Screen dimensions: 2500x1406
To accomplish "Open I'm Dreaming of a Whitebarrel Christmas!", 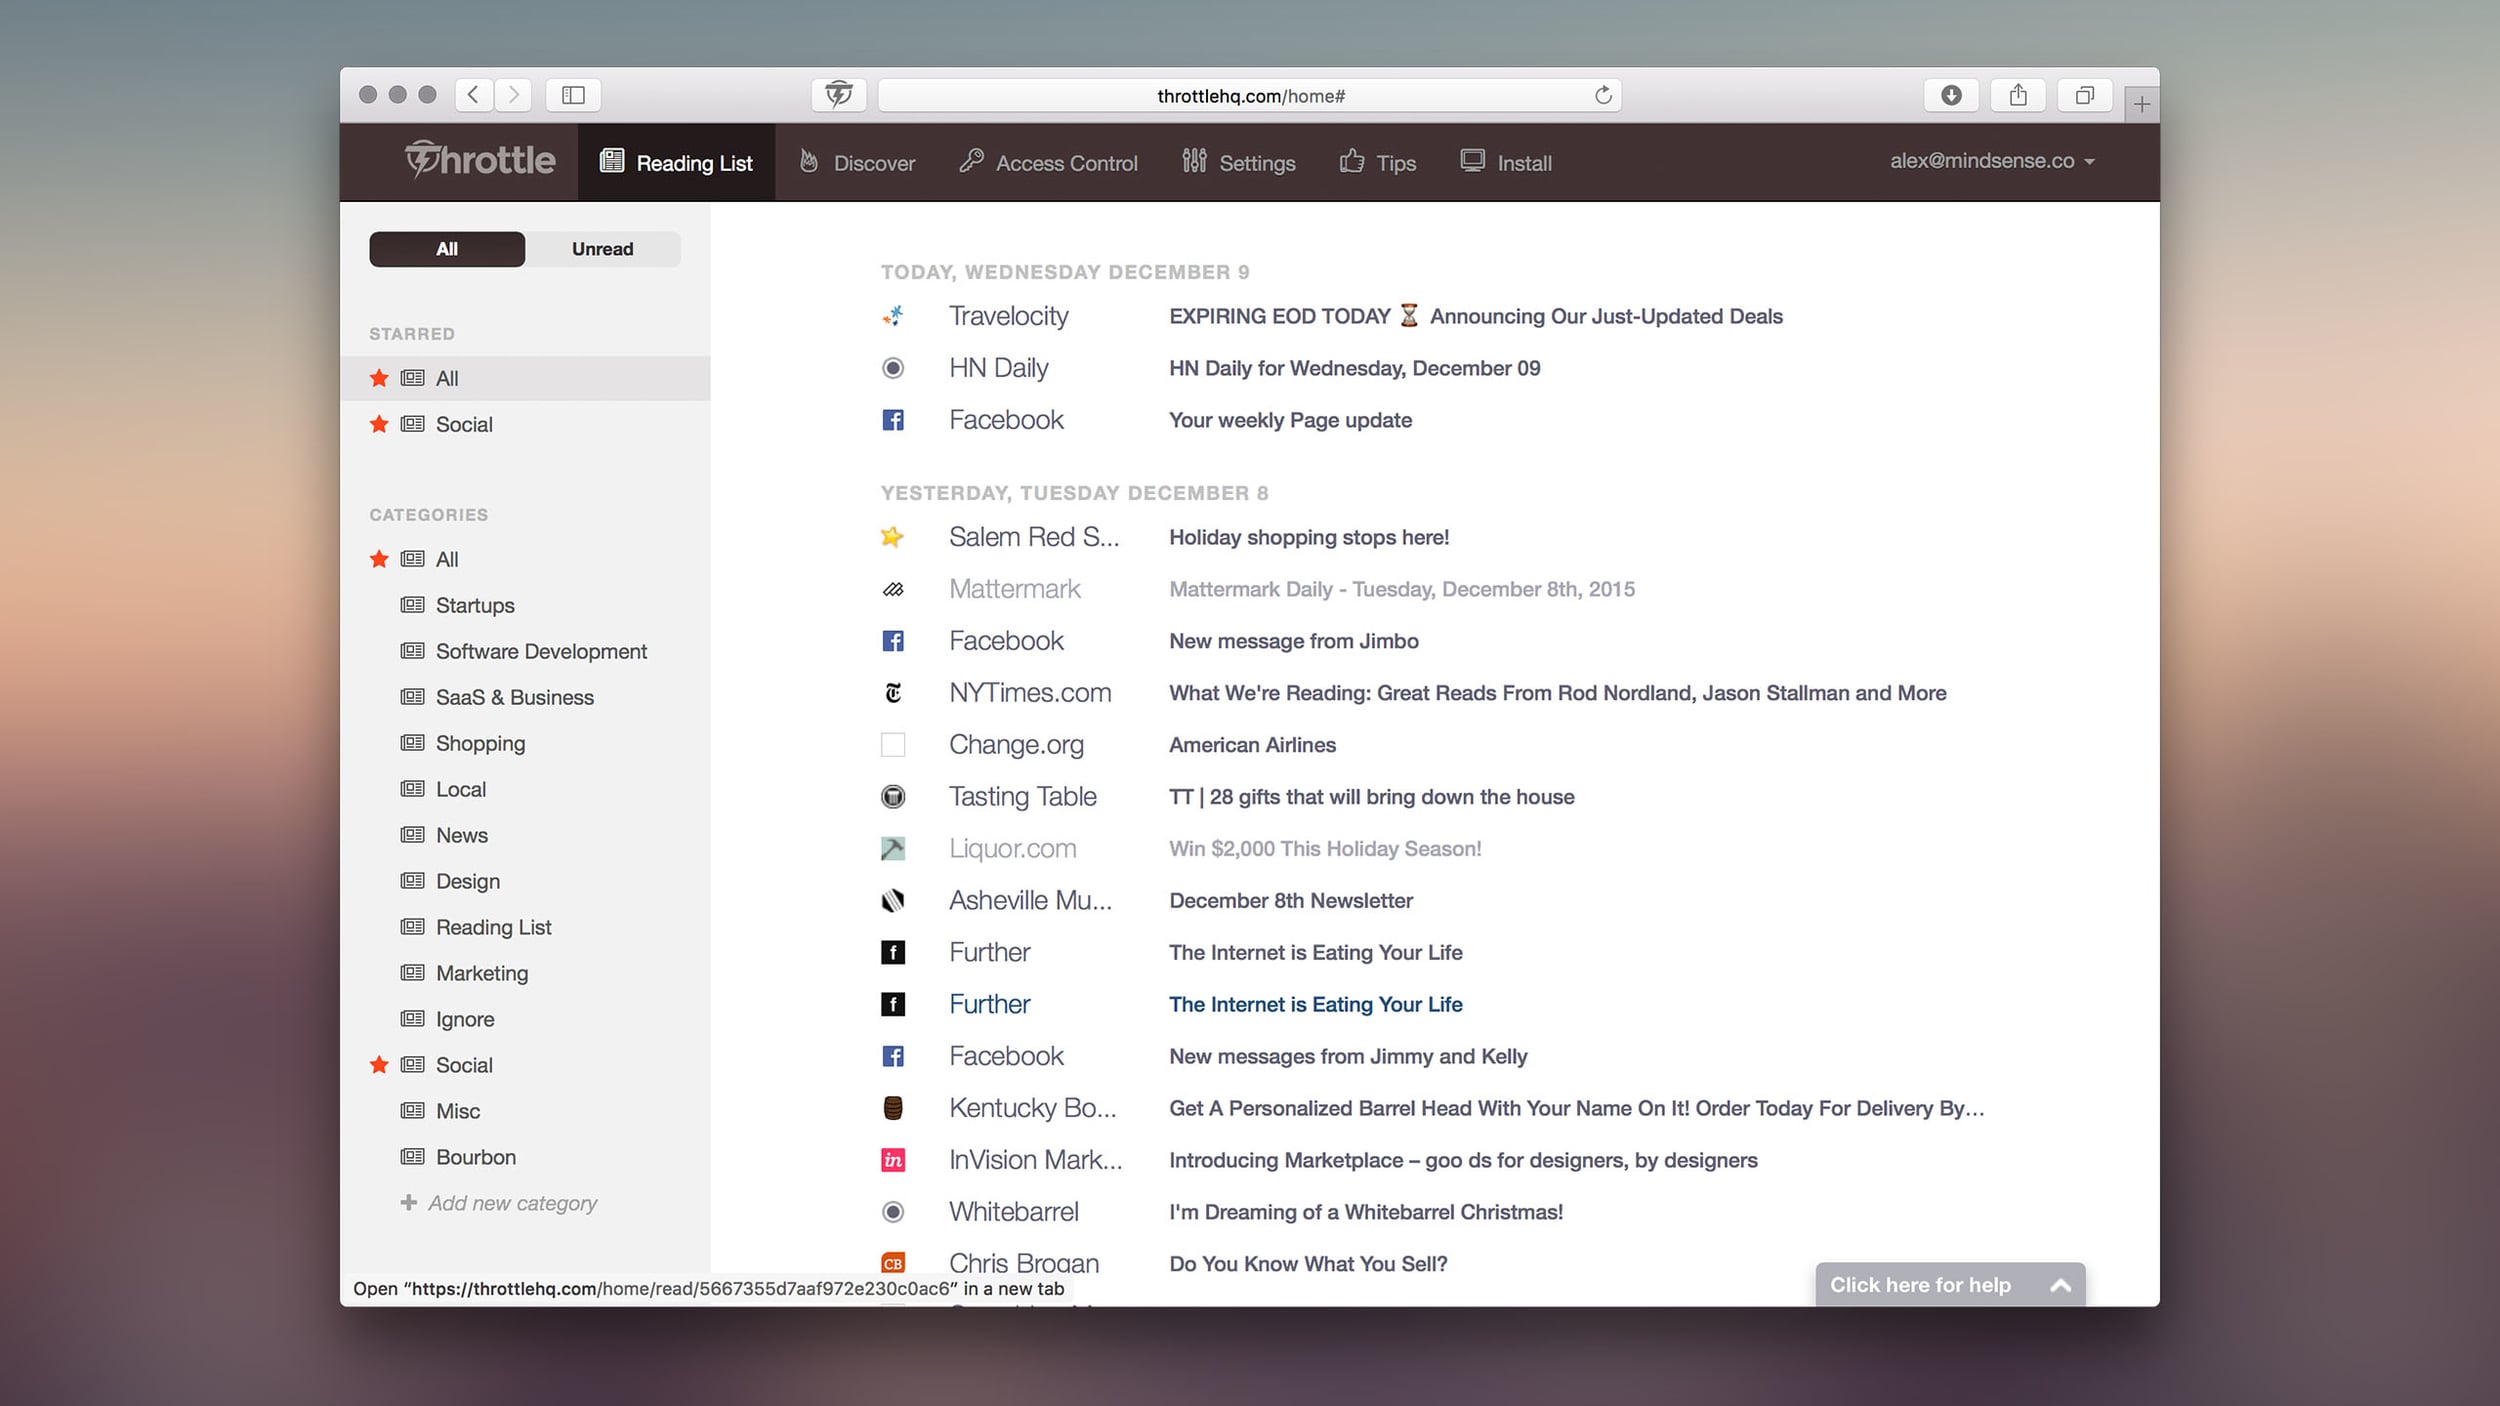I will tap(1366, 1212).
